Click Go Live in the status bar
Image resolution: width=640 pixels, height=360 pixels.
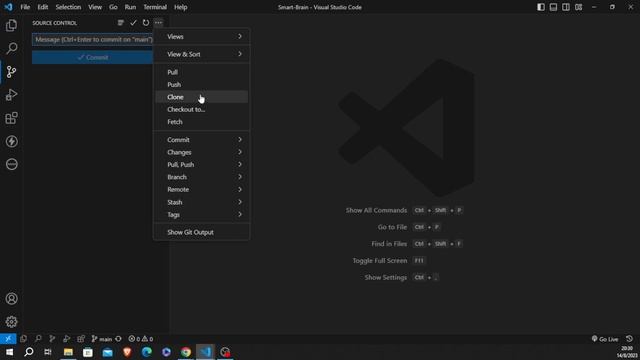(605, 339)
